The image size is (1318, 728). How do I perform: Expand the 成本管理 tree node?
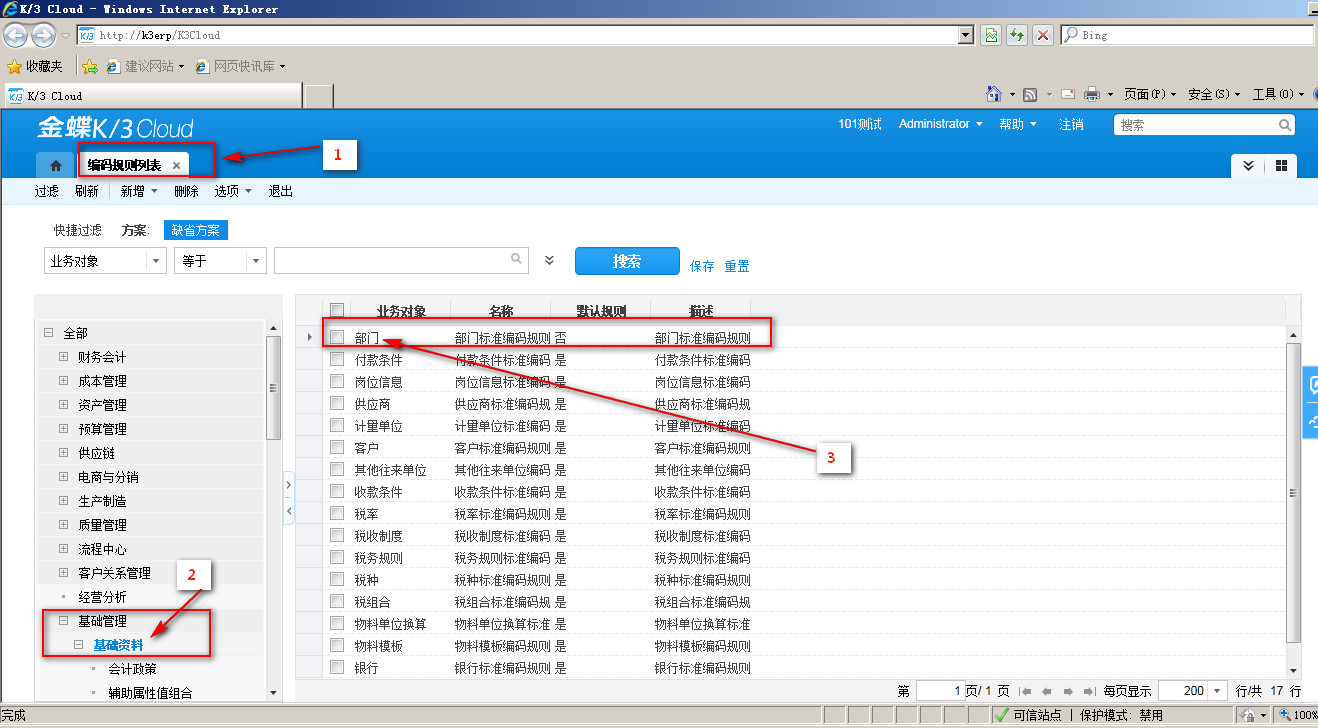tap(64, 381)
